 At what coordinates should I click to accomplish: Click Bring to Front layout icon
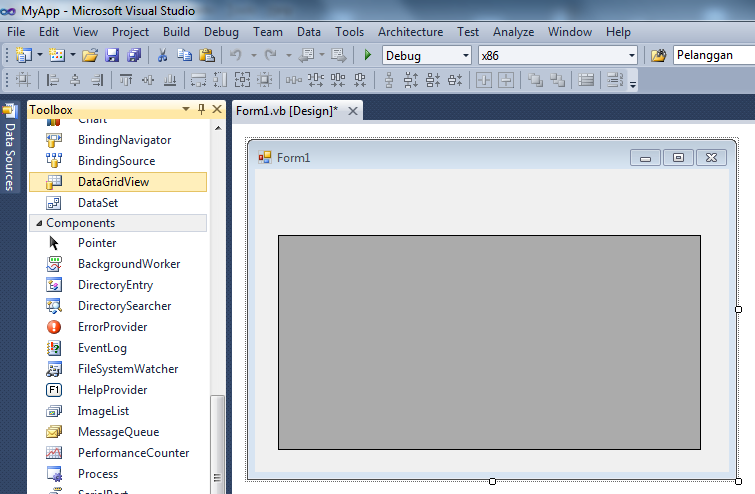click(535, 80)
